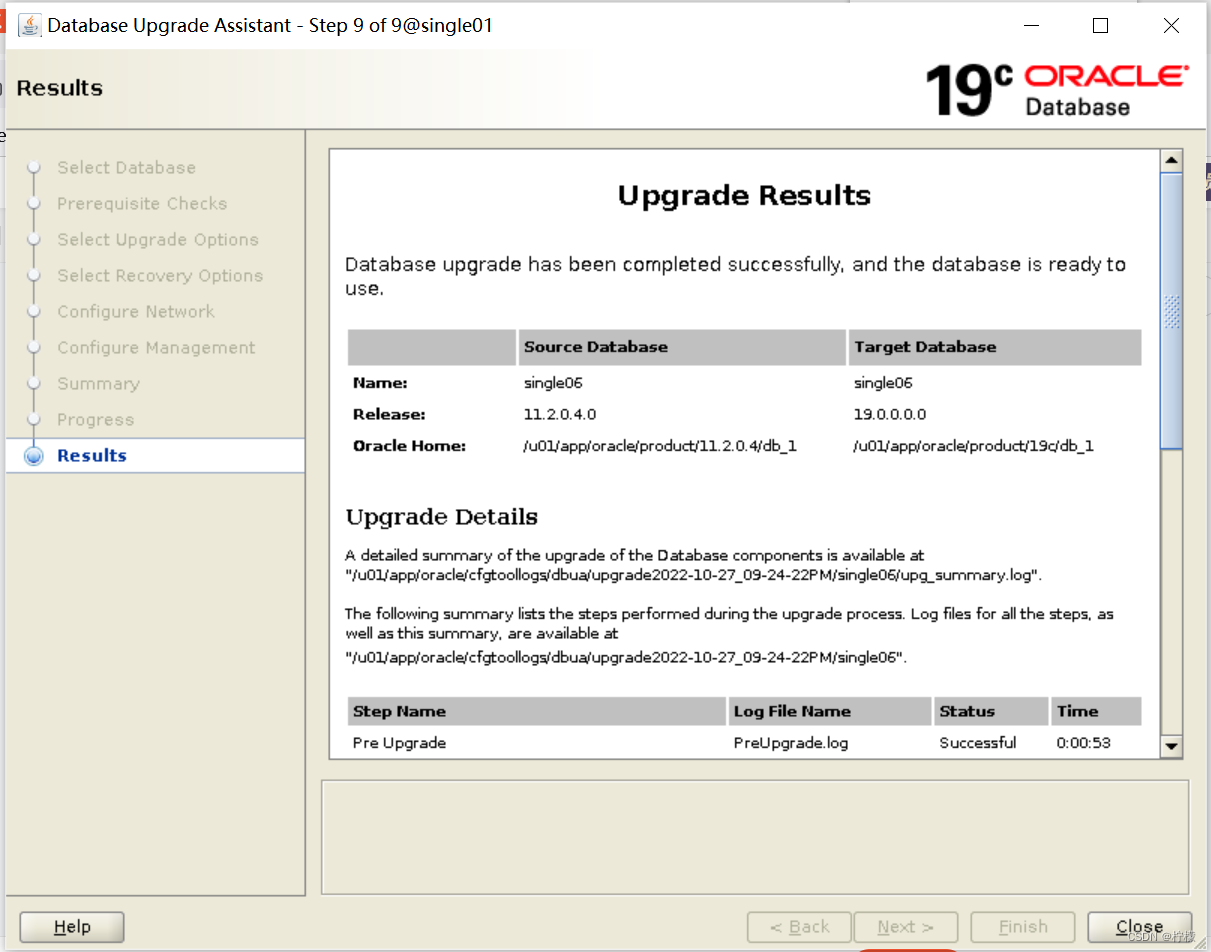
Task: Click the Results step bullet icon
Action: pos(34,456)
